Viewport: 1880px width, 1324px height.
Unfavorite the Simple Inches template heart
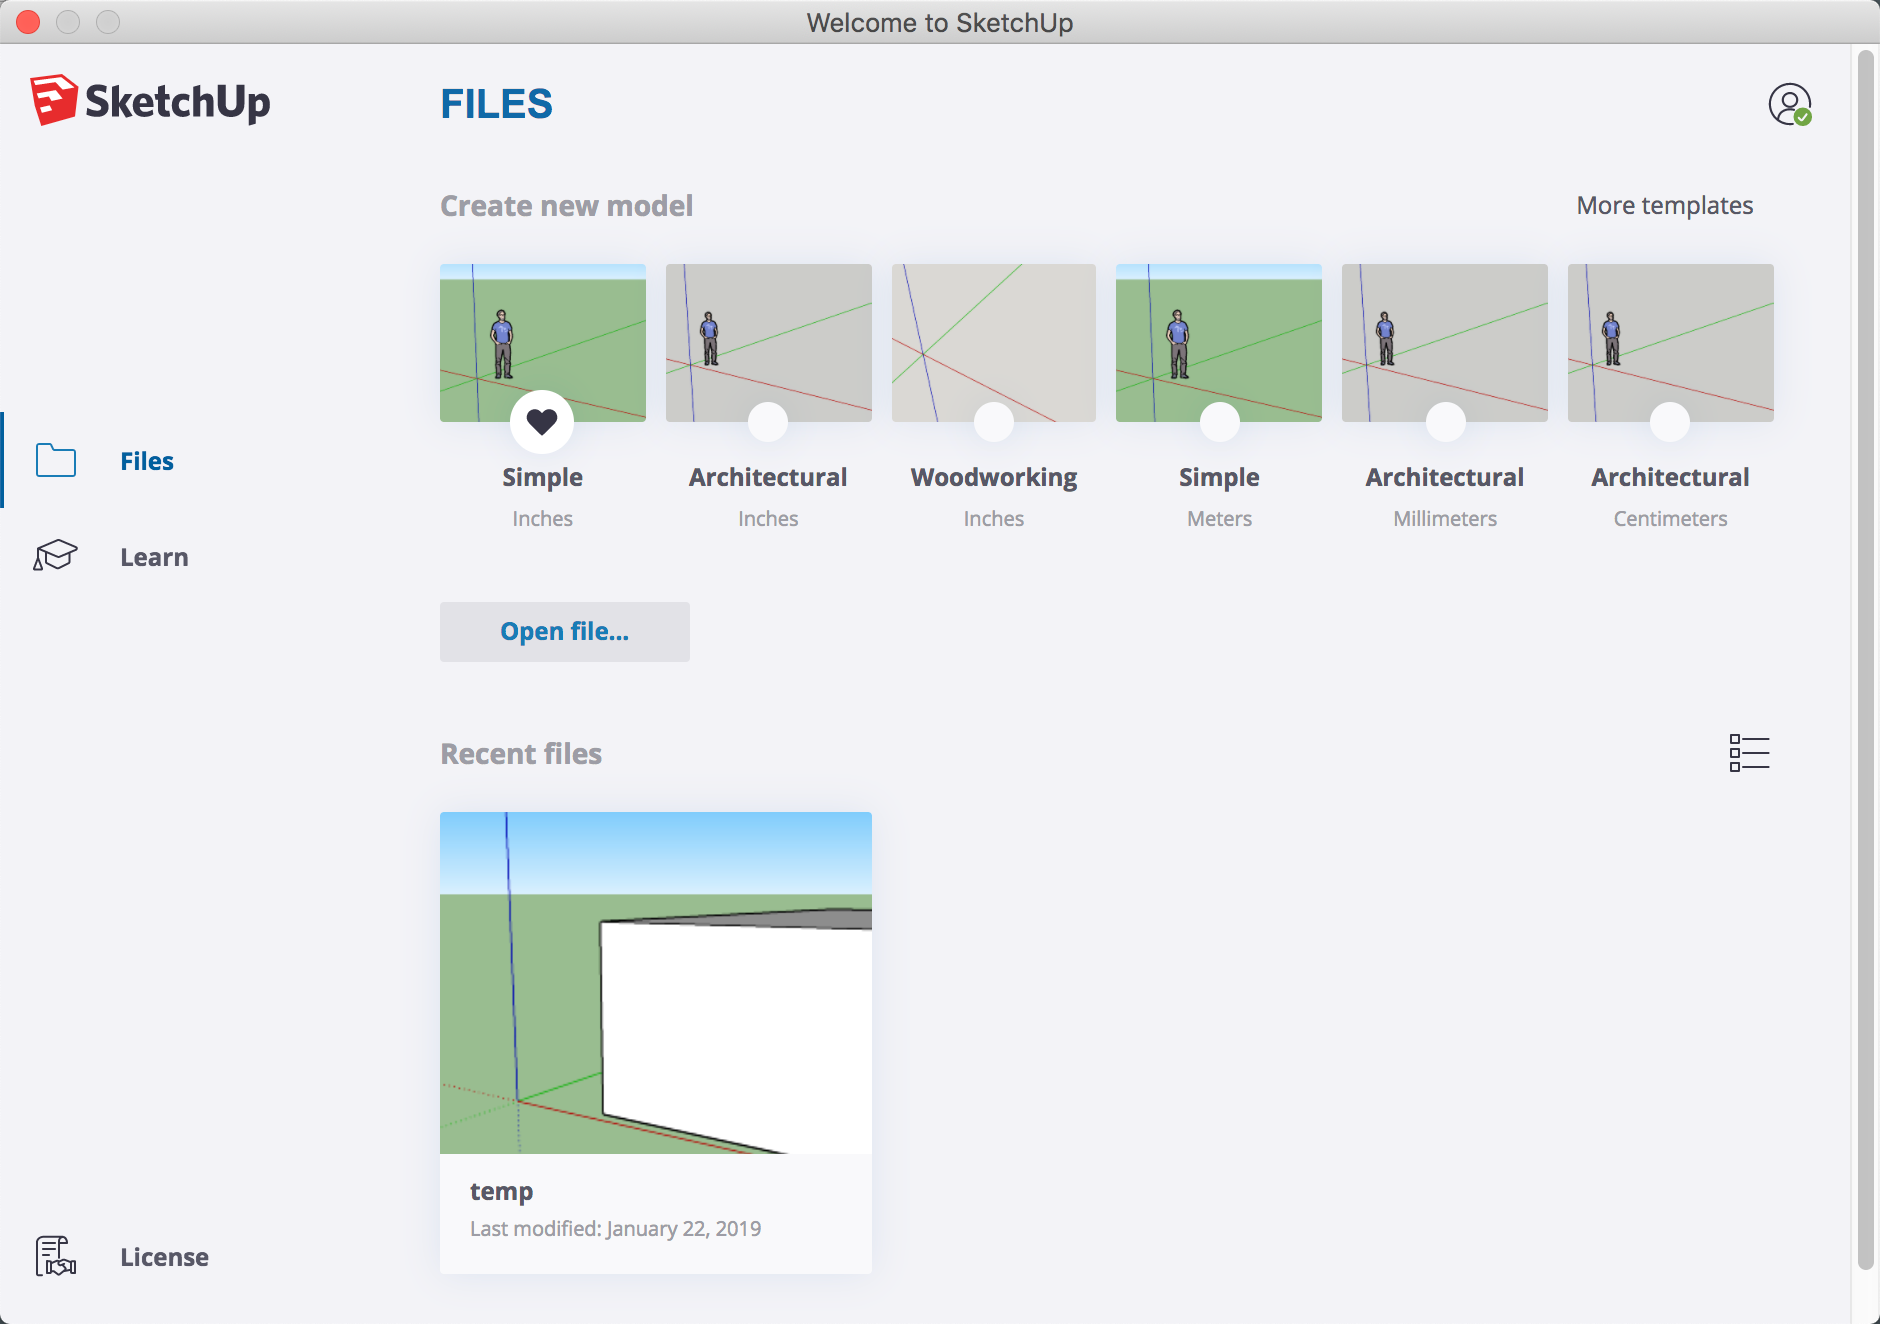[542, 422]
